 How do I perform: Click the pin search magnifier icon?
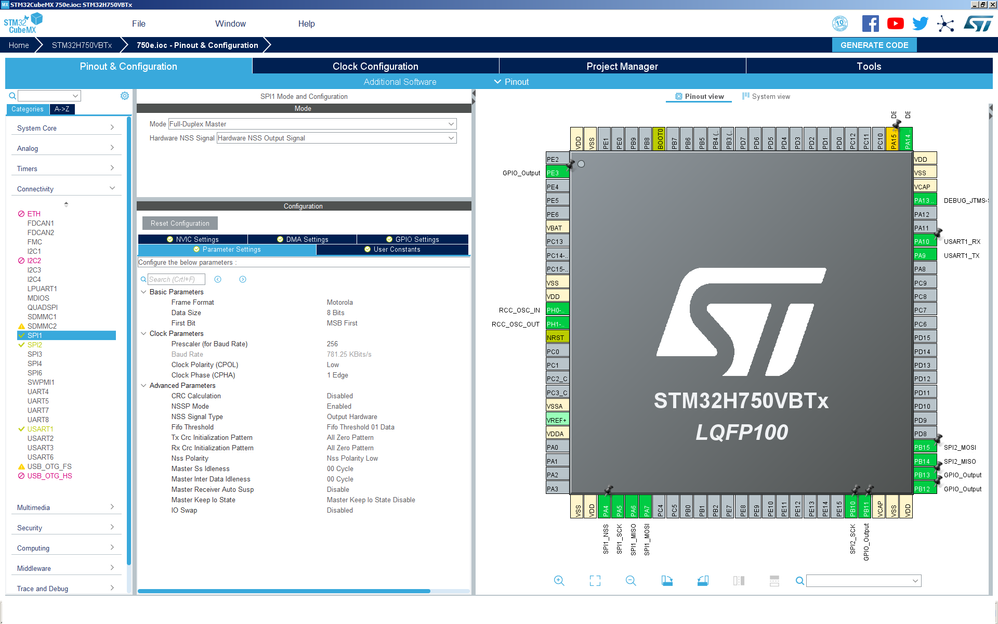[799, 581]
